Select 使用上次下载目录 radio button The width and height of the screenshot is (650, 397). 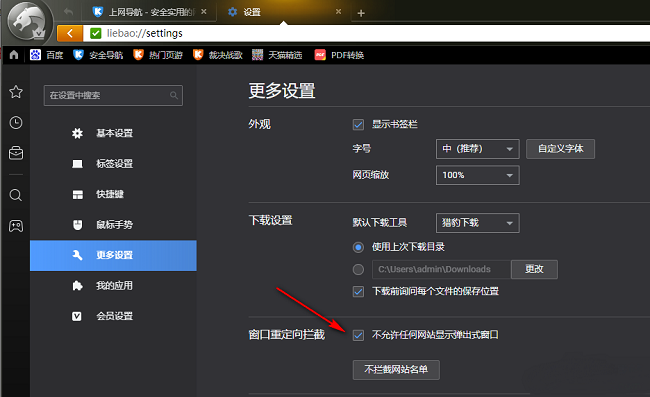coord(358,247)
